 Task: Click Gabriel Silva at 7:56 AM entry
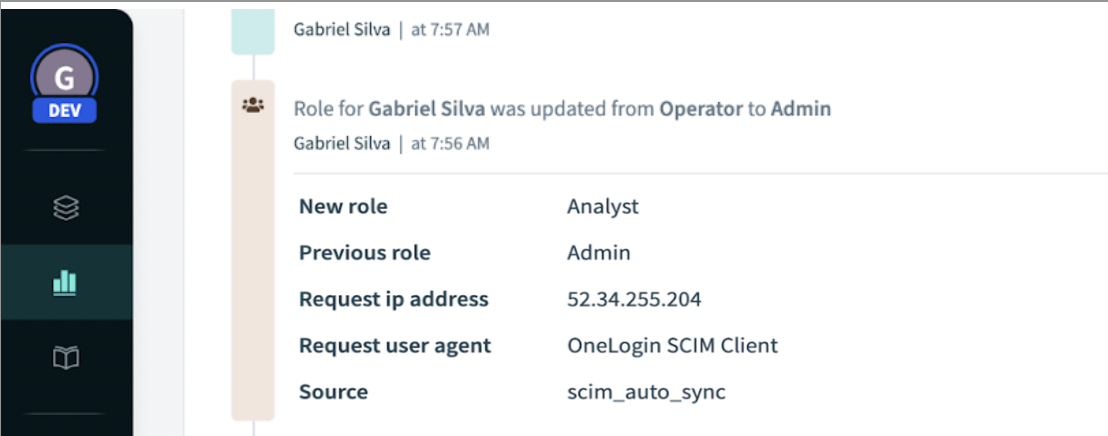[x=341, y=144]
